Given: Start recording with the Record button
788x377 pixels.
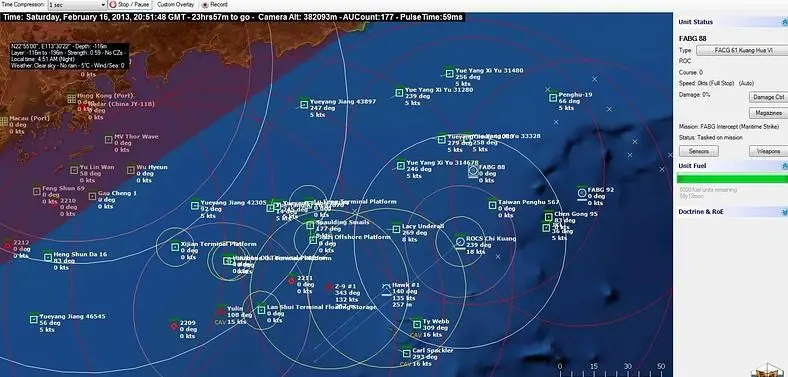Looking at the screenshot, I should [215, 5].
